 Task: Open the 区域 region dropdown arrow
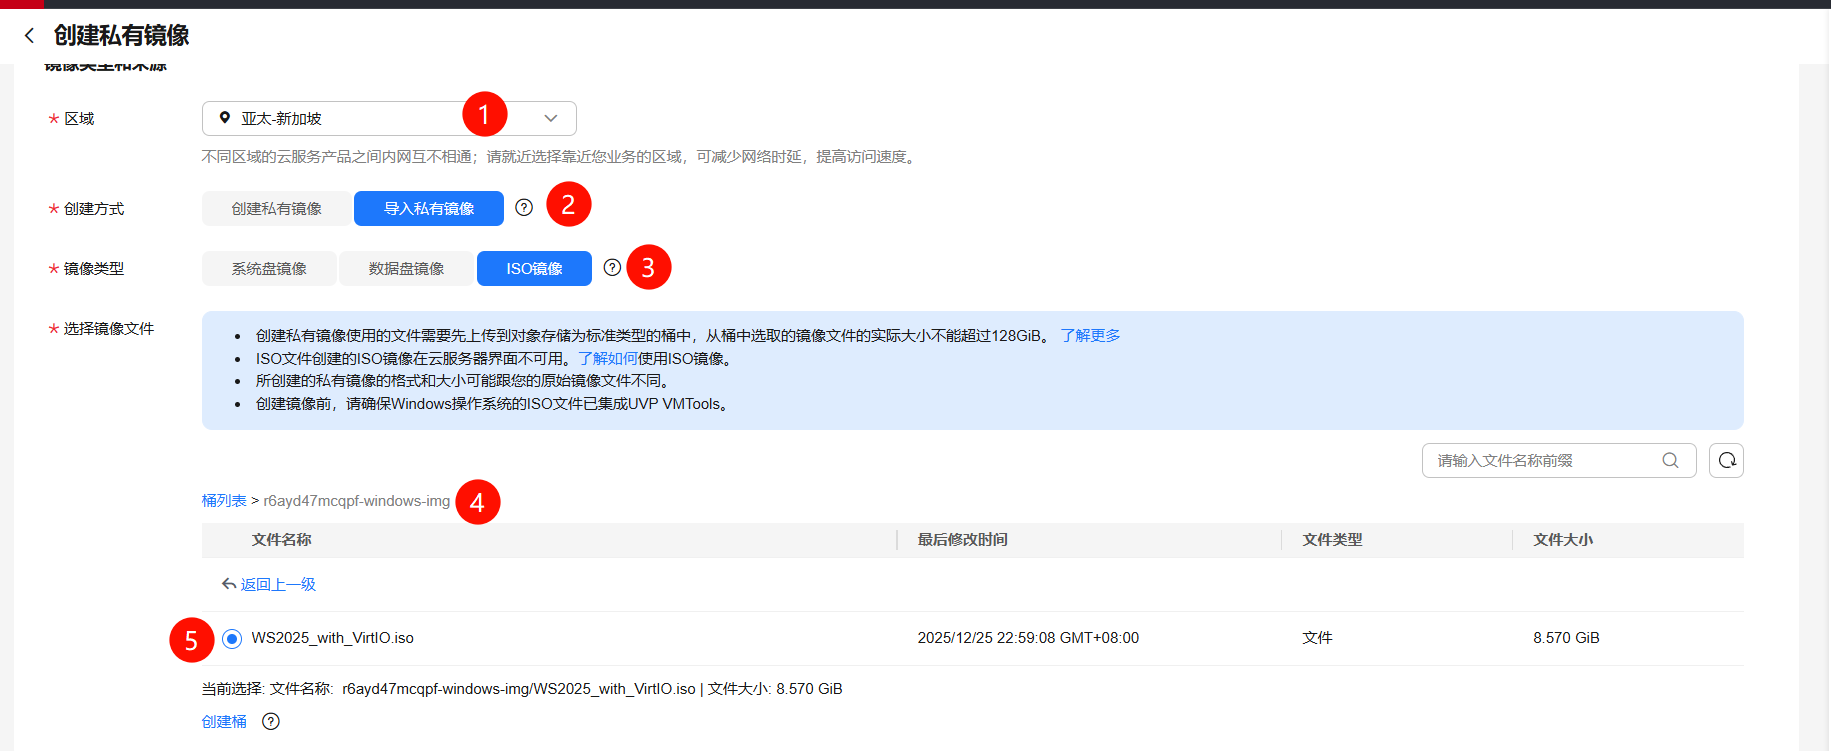(550, 118)
